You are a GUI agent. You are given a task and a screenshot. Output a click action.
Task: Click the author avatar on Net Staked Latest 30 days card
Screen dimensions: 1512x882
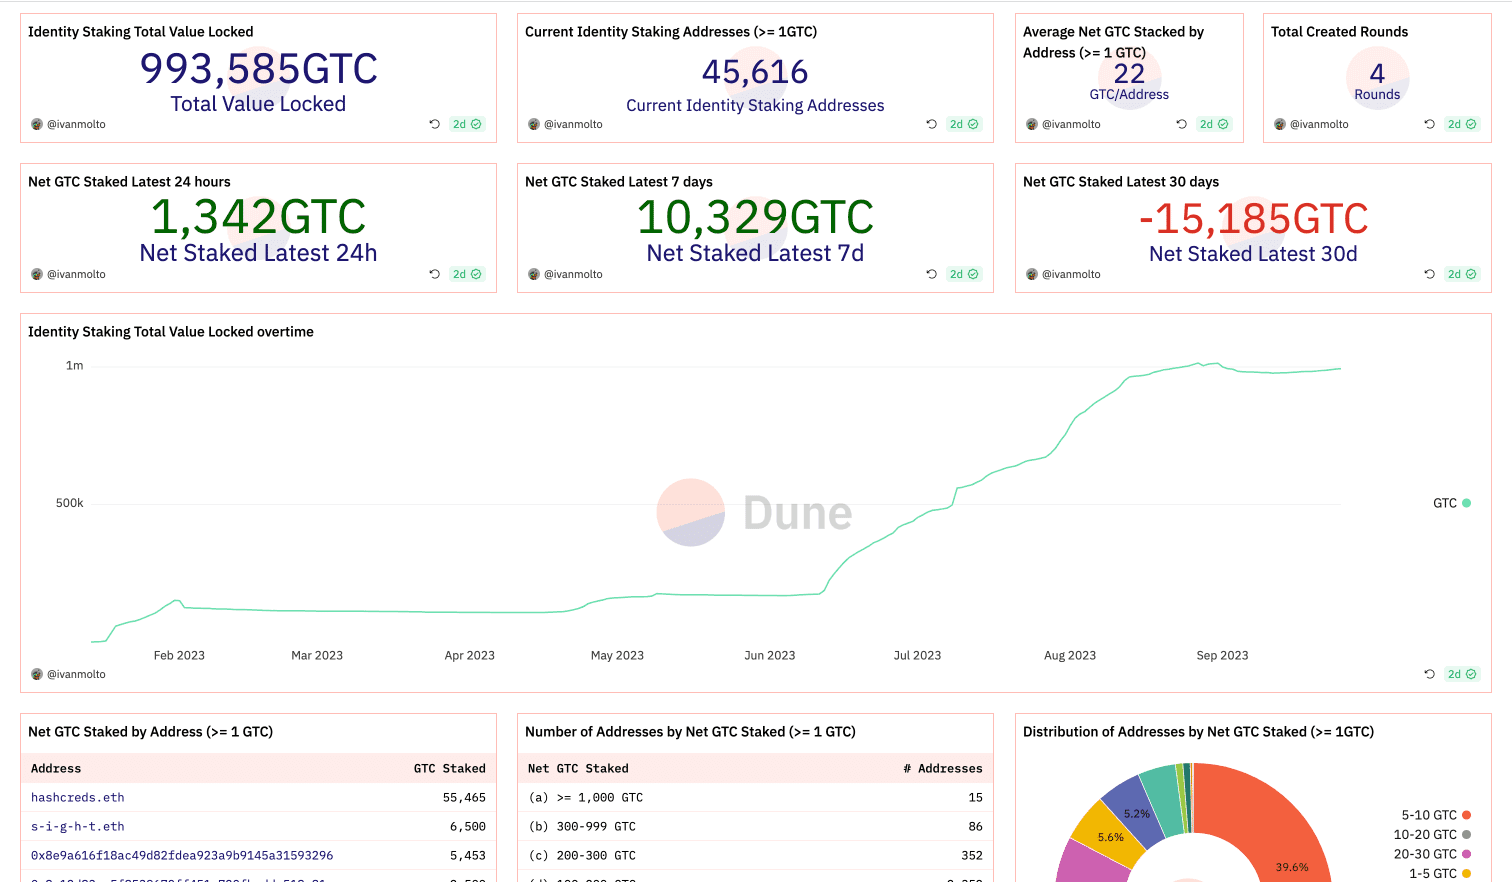pyautogui.click(x=1032, y=274)
